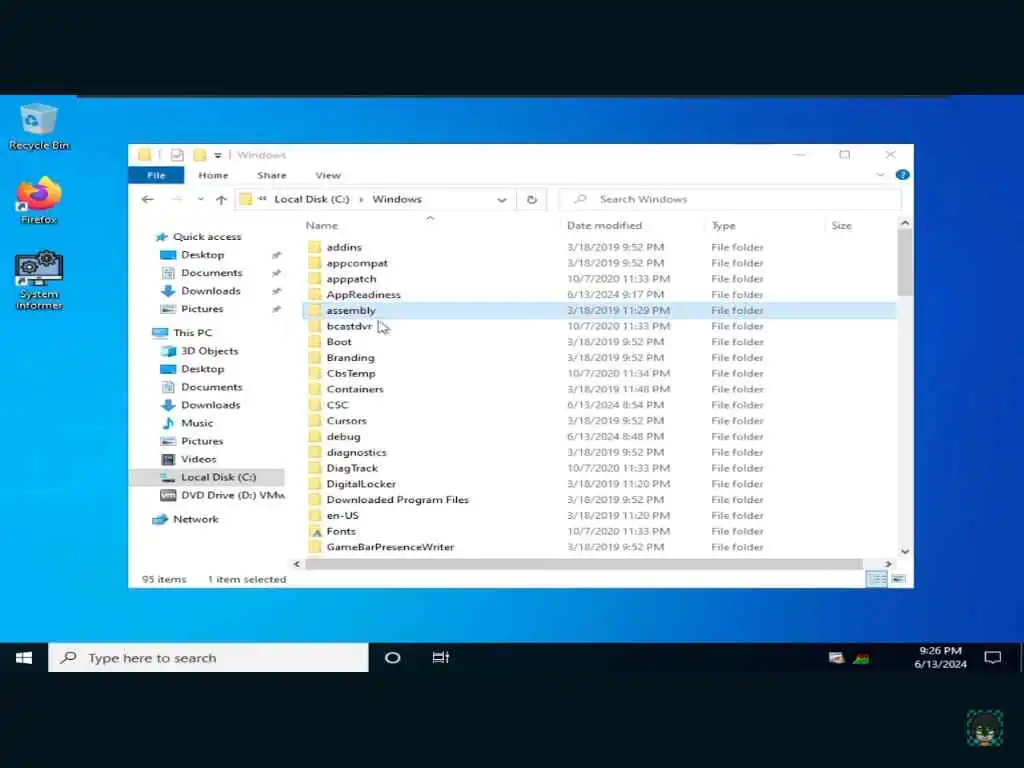Open Task View on taskbar
The height and width of the screenshot is (768, 1024).
pyautogui.click(x=441, y=658)
